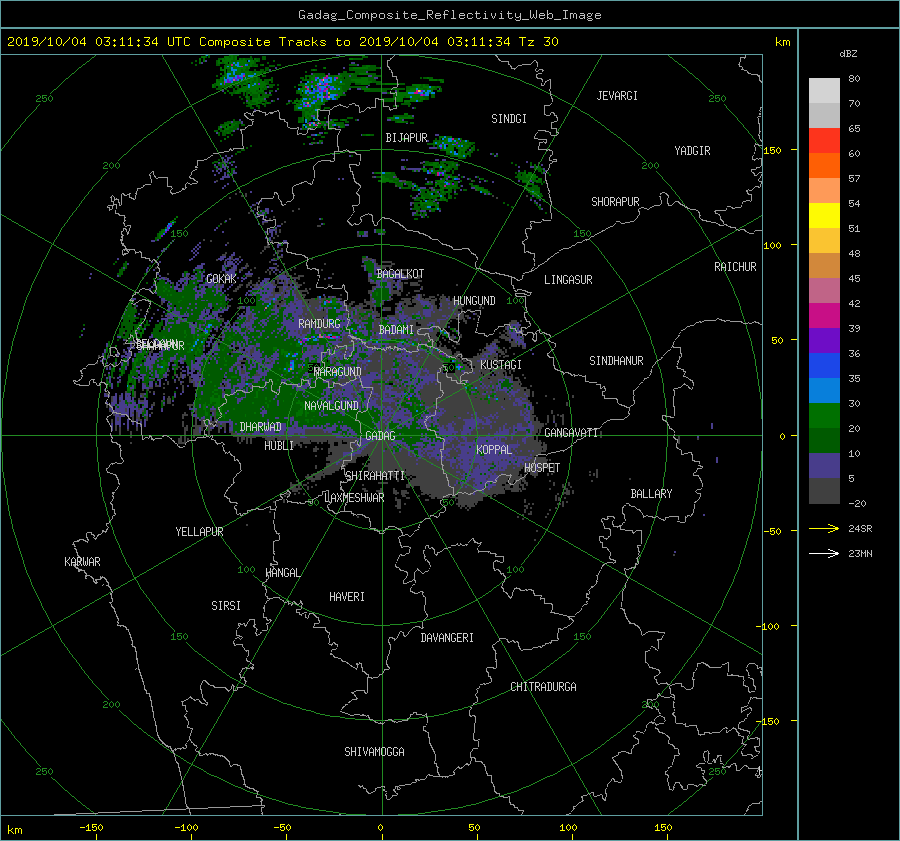Click the white 23MN track arrow
This screenshot has width=900, height=841.
click(x=824, y=554)
